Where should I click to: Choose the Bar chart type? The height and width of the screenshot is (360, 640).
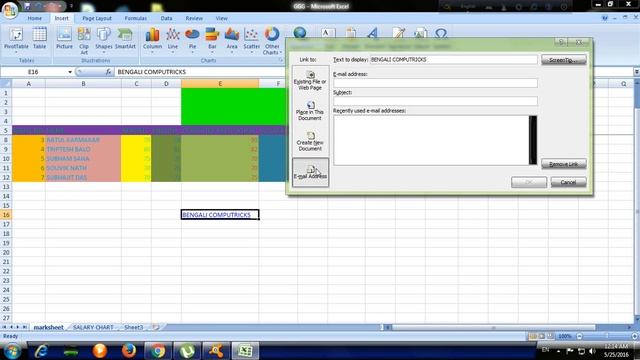point(212,40)
